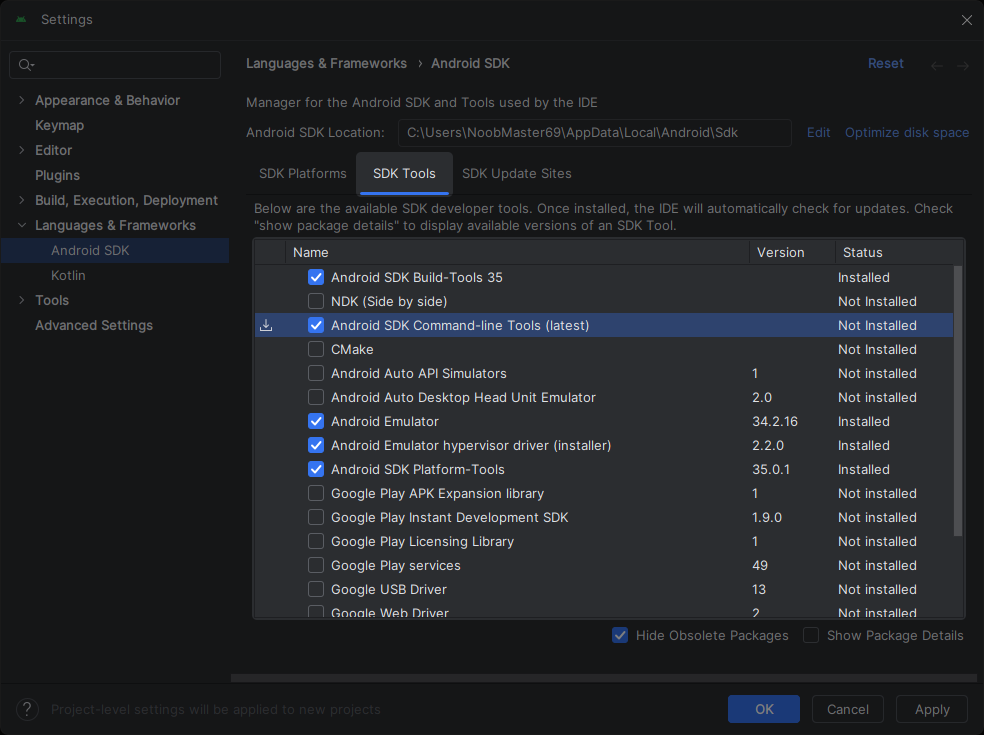
Task: Click Edit SDK location link
Action: tap(818, 132)
